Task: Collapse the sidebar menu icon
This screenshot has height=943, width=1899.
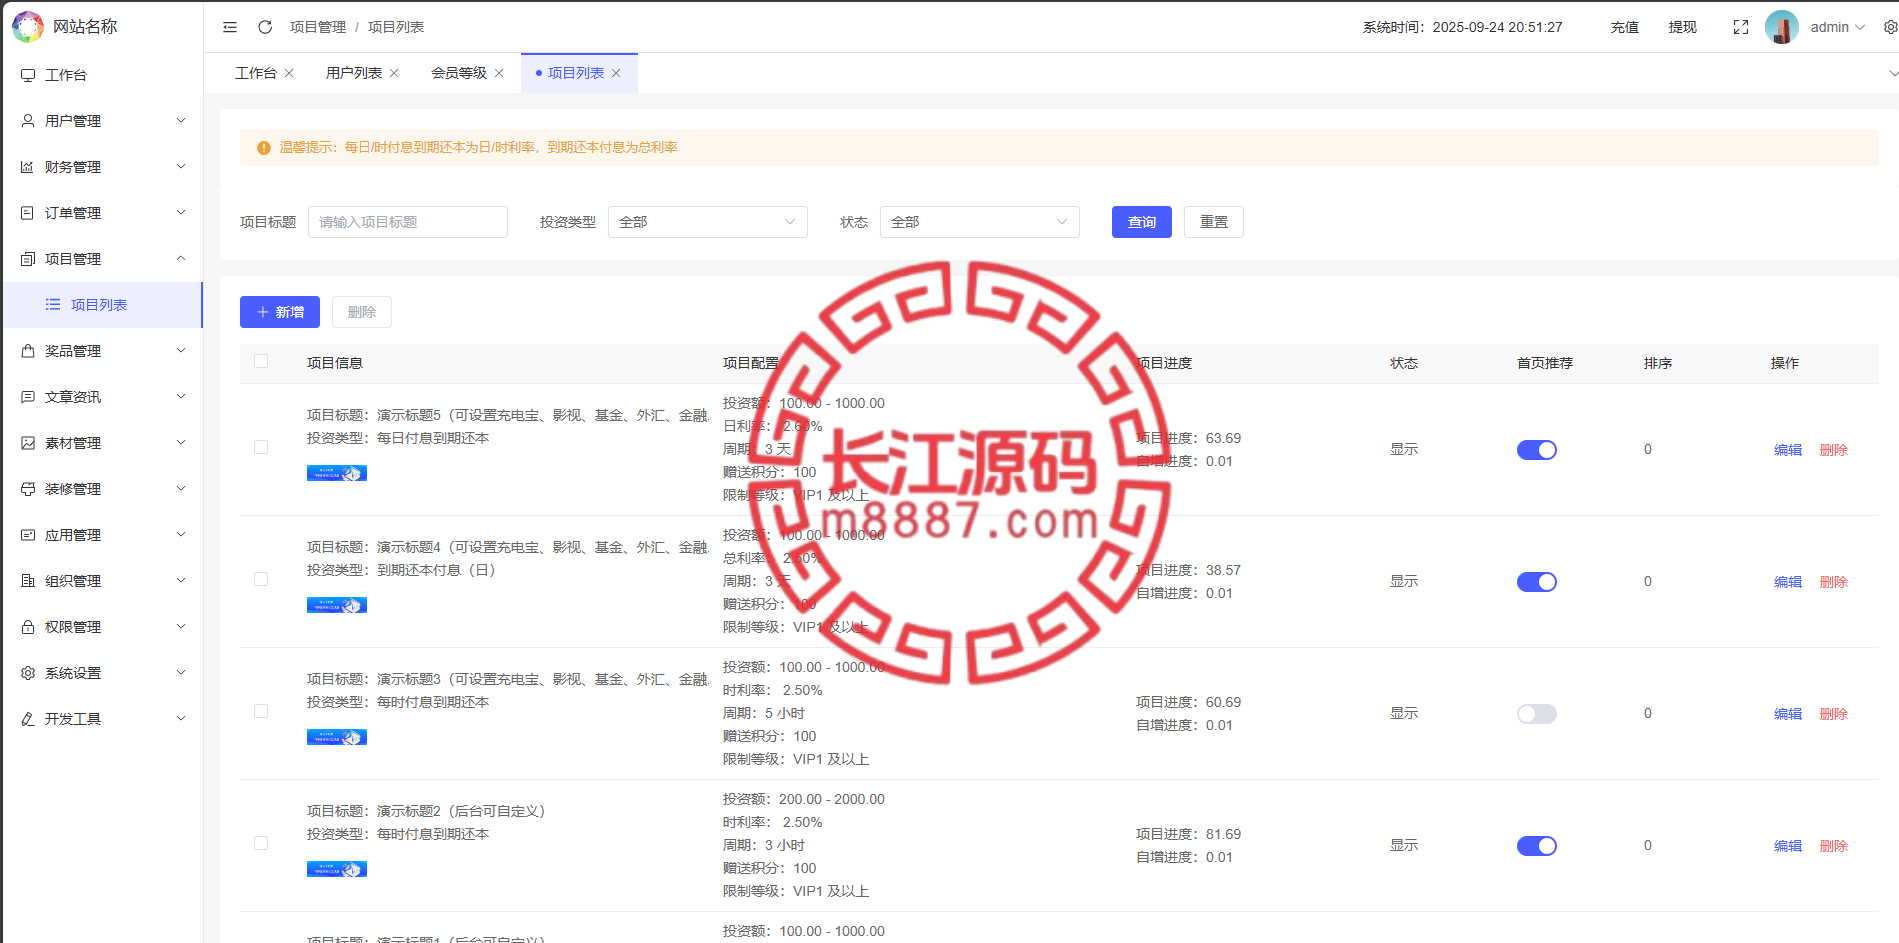Action: click(x=230, y=27)
